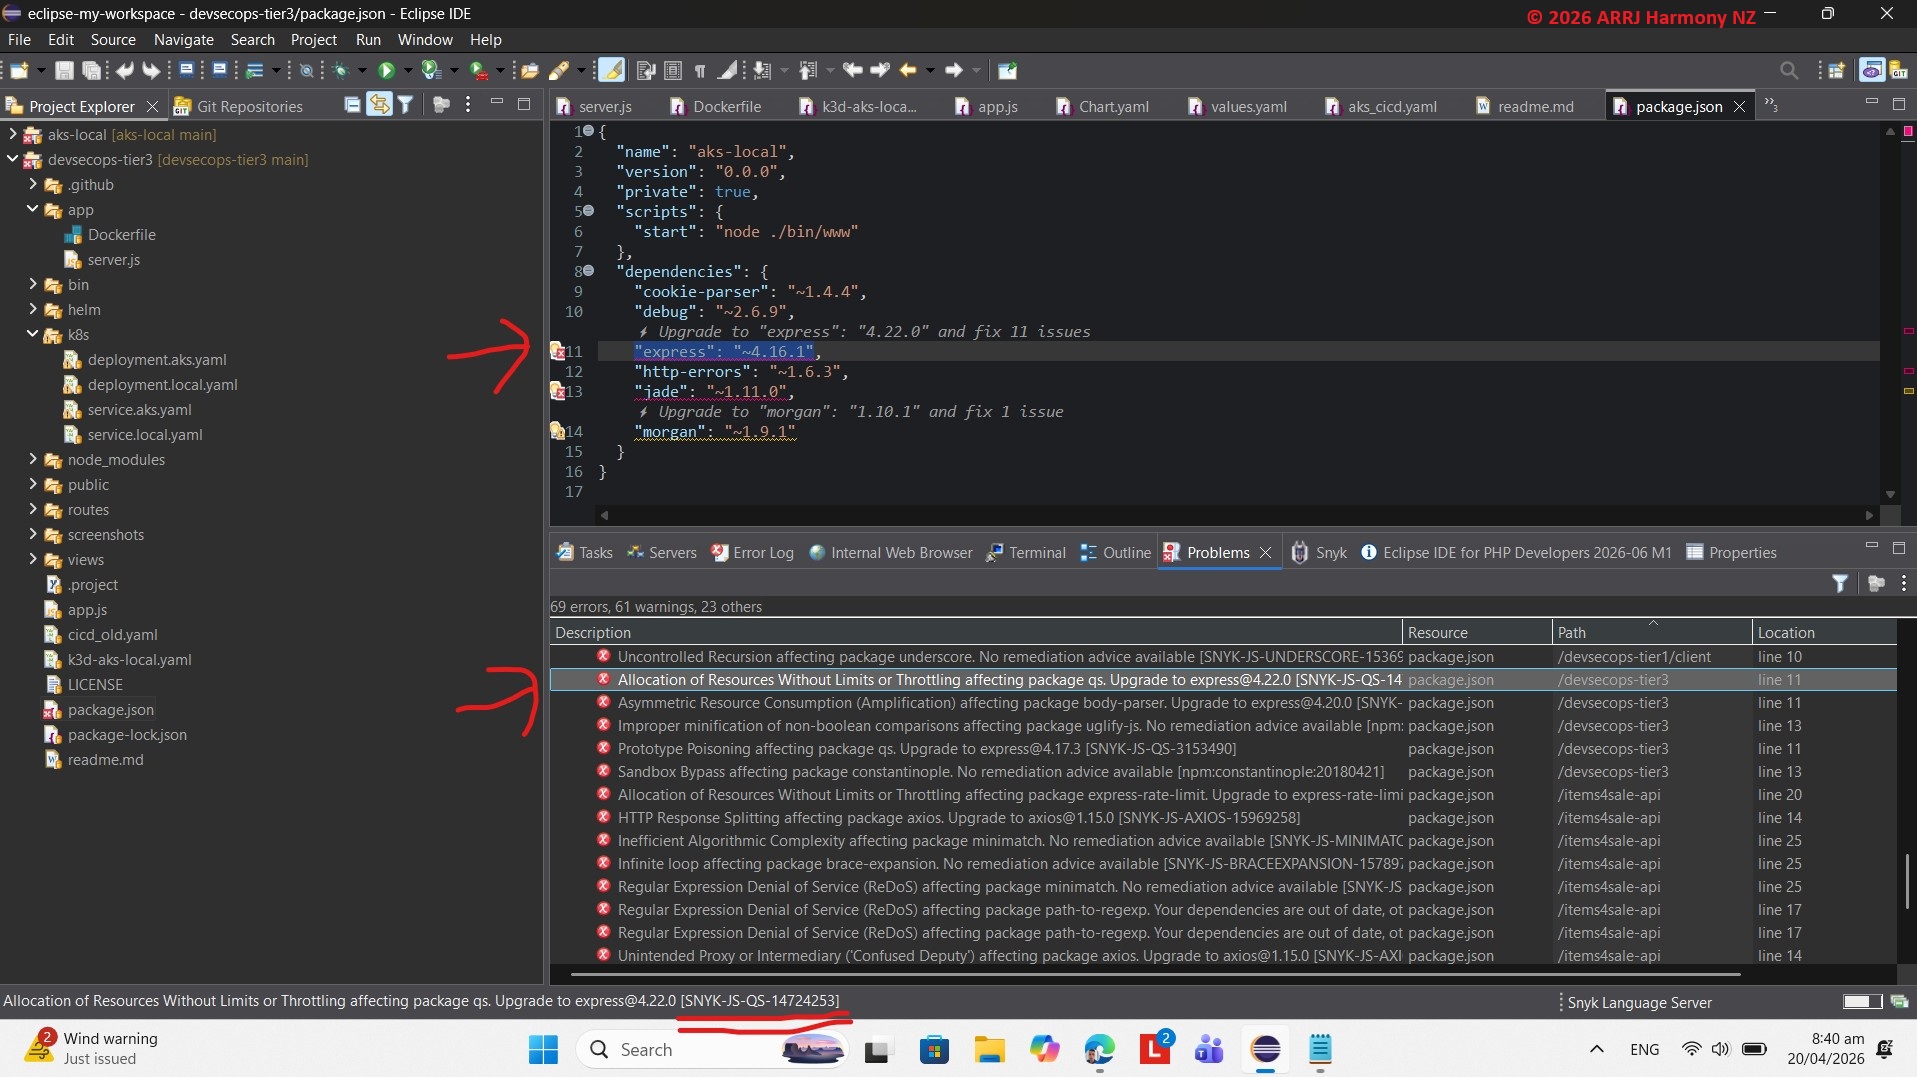Sort problems by Location column header
Viewport: 1917px width, 1077px height.
coord(1824,632)
